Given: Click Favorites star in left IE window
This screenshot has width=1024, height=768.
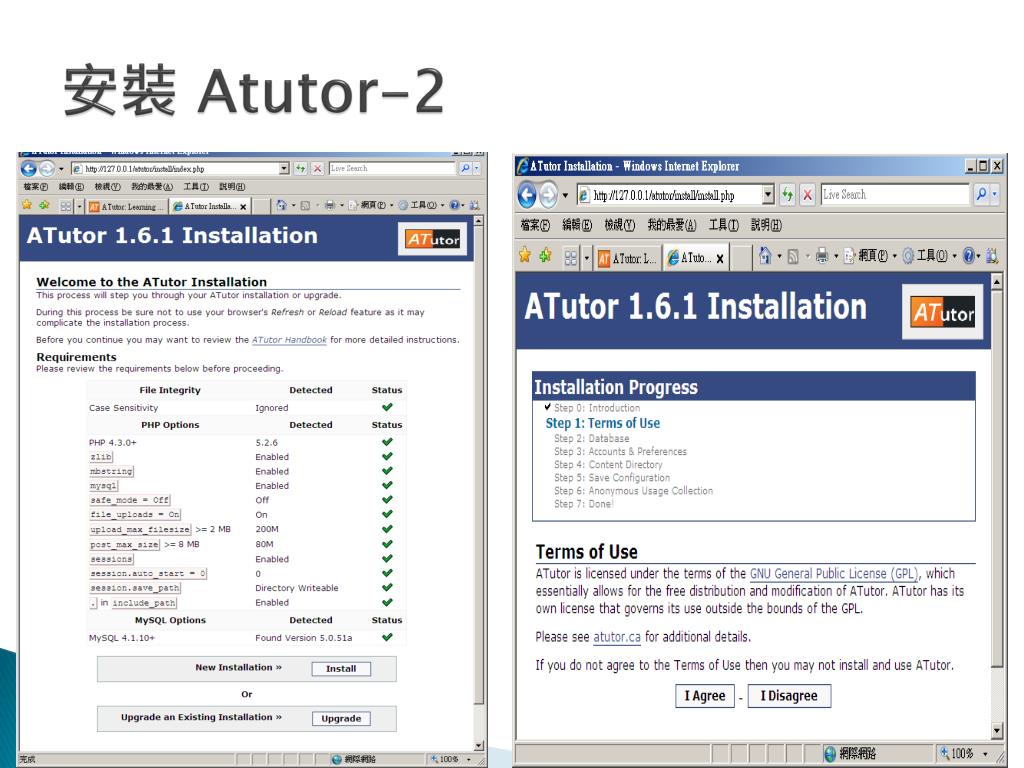Looking at the screenshot, I should coord(27,205).
